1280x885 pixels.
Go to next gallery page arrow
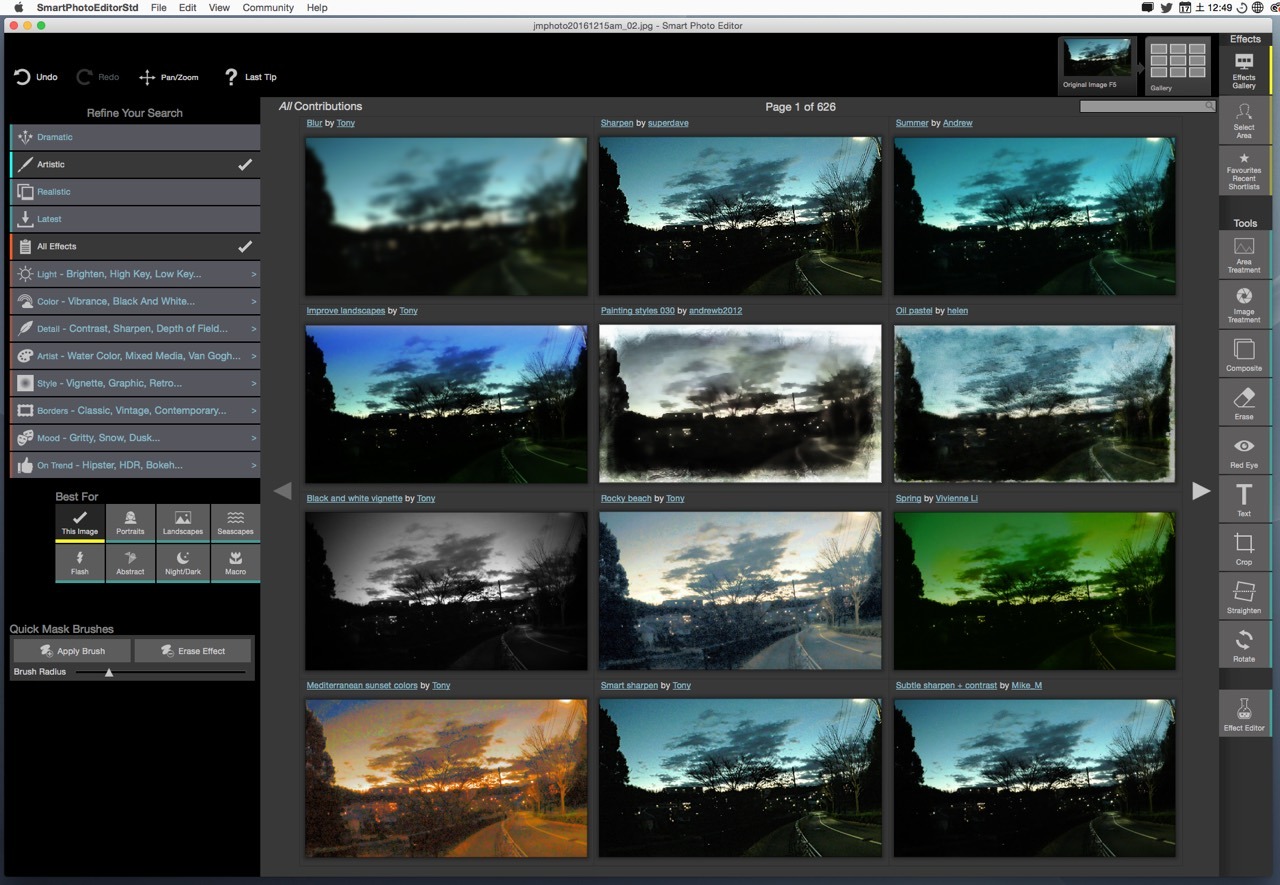pyautogui.click(x=1201, y=490)
